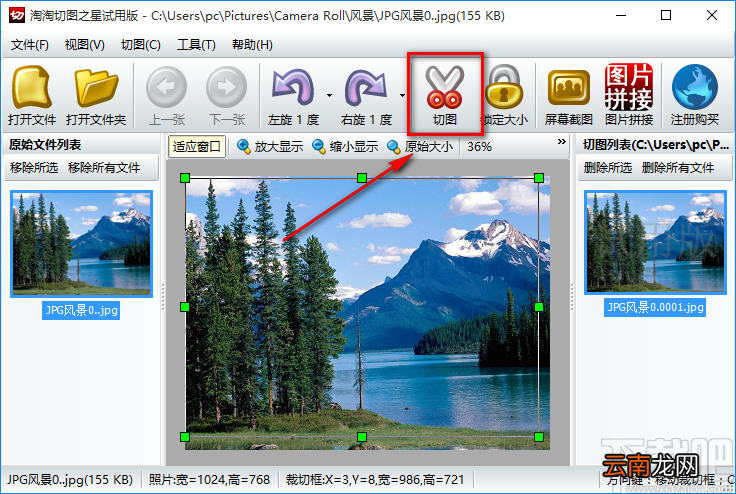Click 缩小显示 zoom out button
This screenshot has height=494, width=736.
pos(345,147)
